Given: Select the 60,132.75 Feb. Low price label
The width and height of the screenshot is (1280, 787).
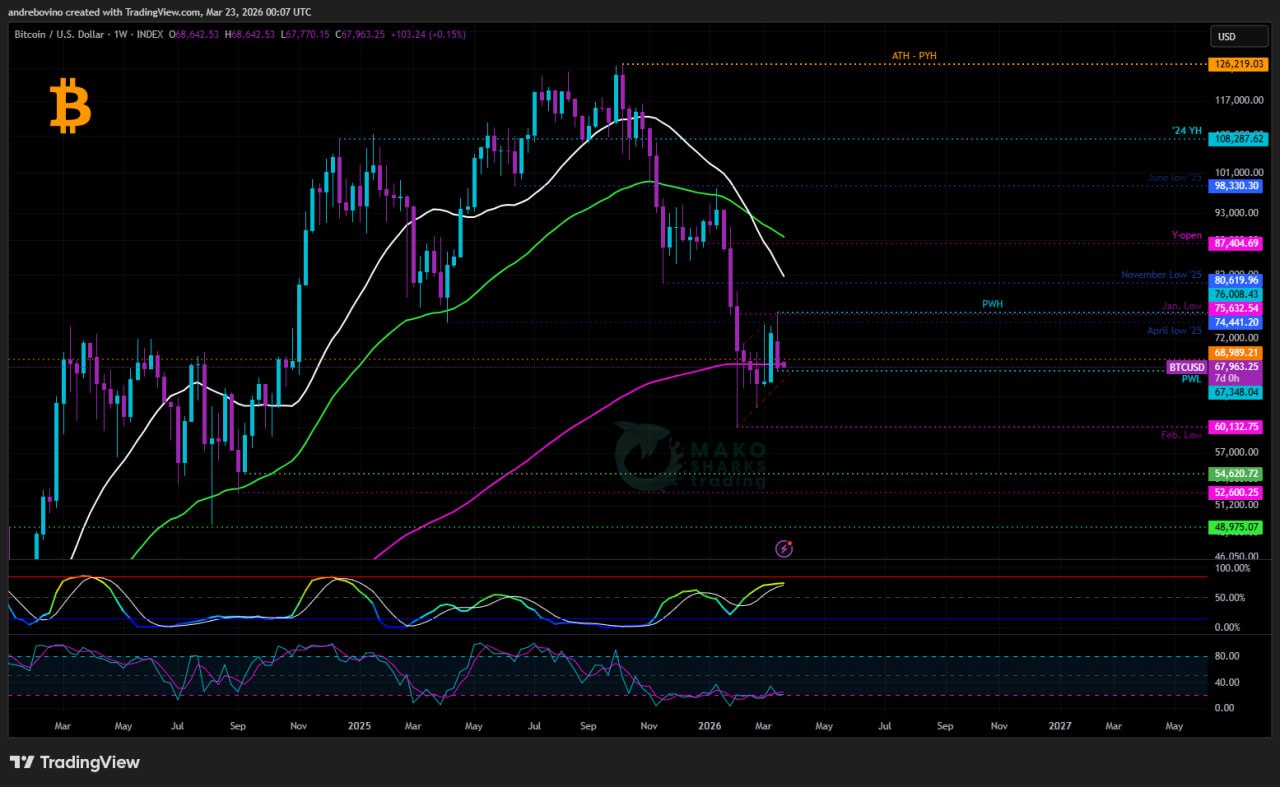Looking at the screenshot, I should (x=1237, y=427).
